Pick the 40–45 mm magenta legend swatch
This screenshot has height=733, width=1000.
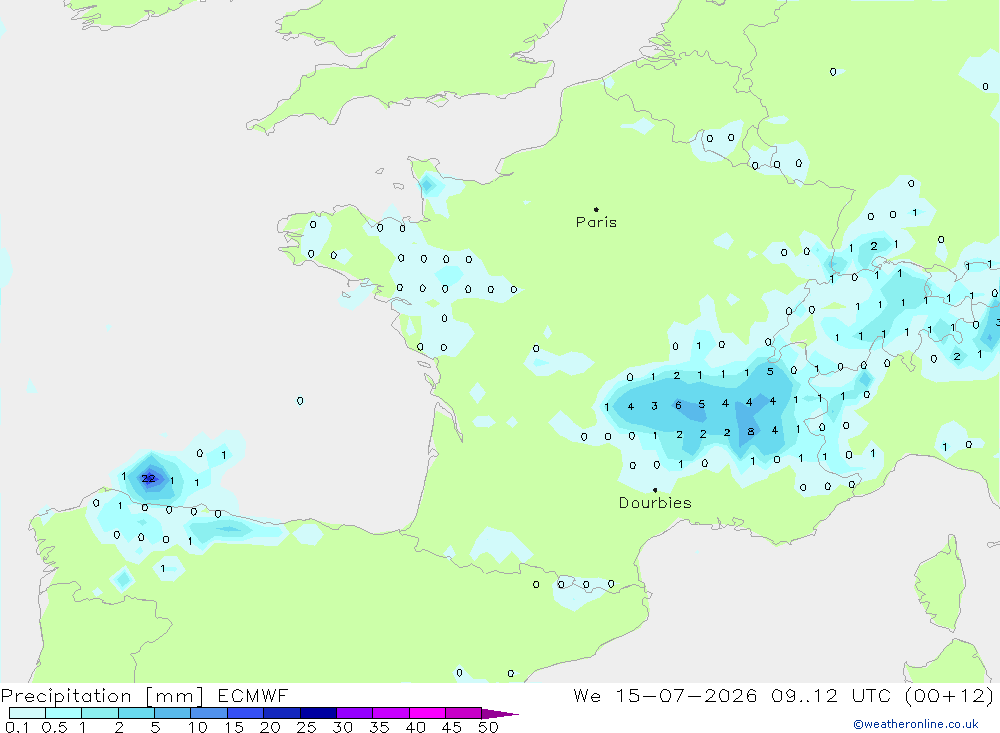427,713
